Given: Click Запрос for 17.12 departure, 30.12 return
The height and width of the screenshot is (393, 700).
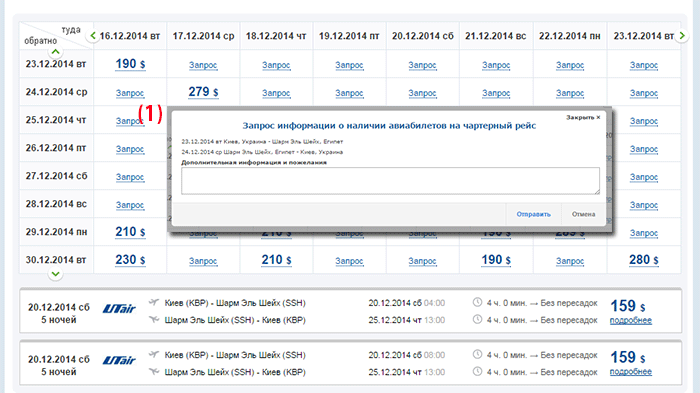Looking at the screenshot, I should click(203, 261).
